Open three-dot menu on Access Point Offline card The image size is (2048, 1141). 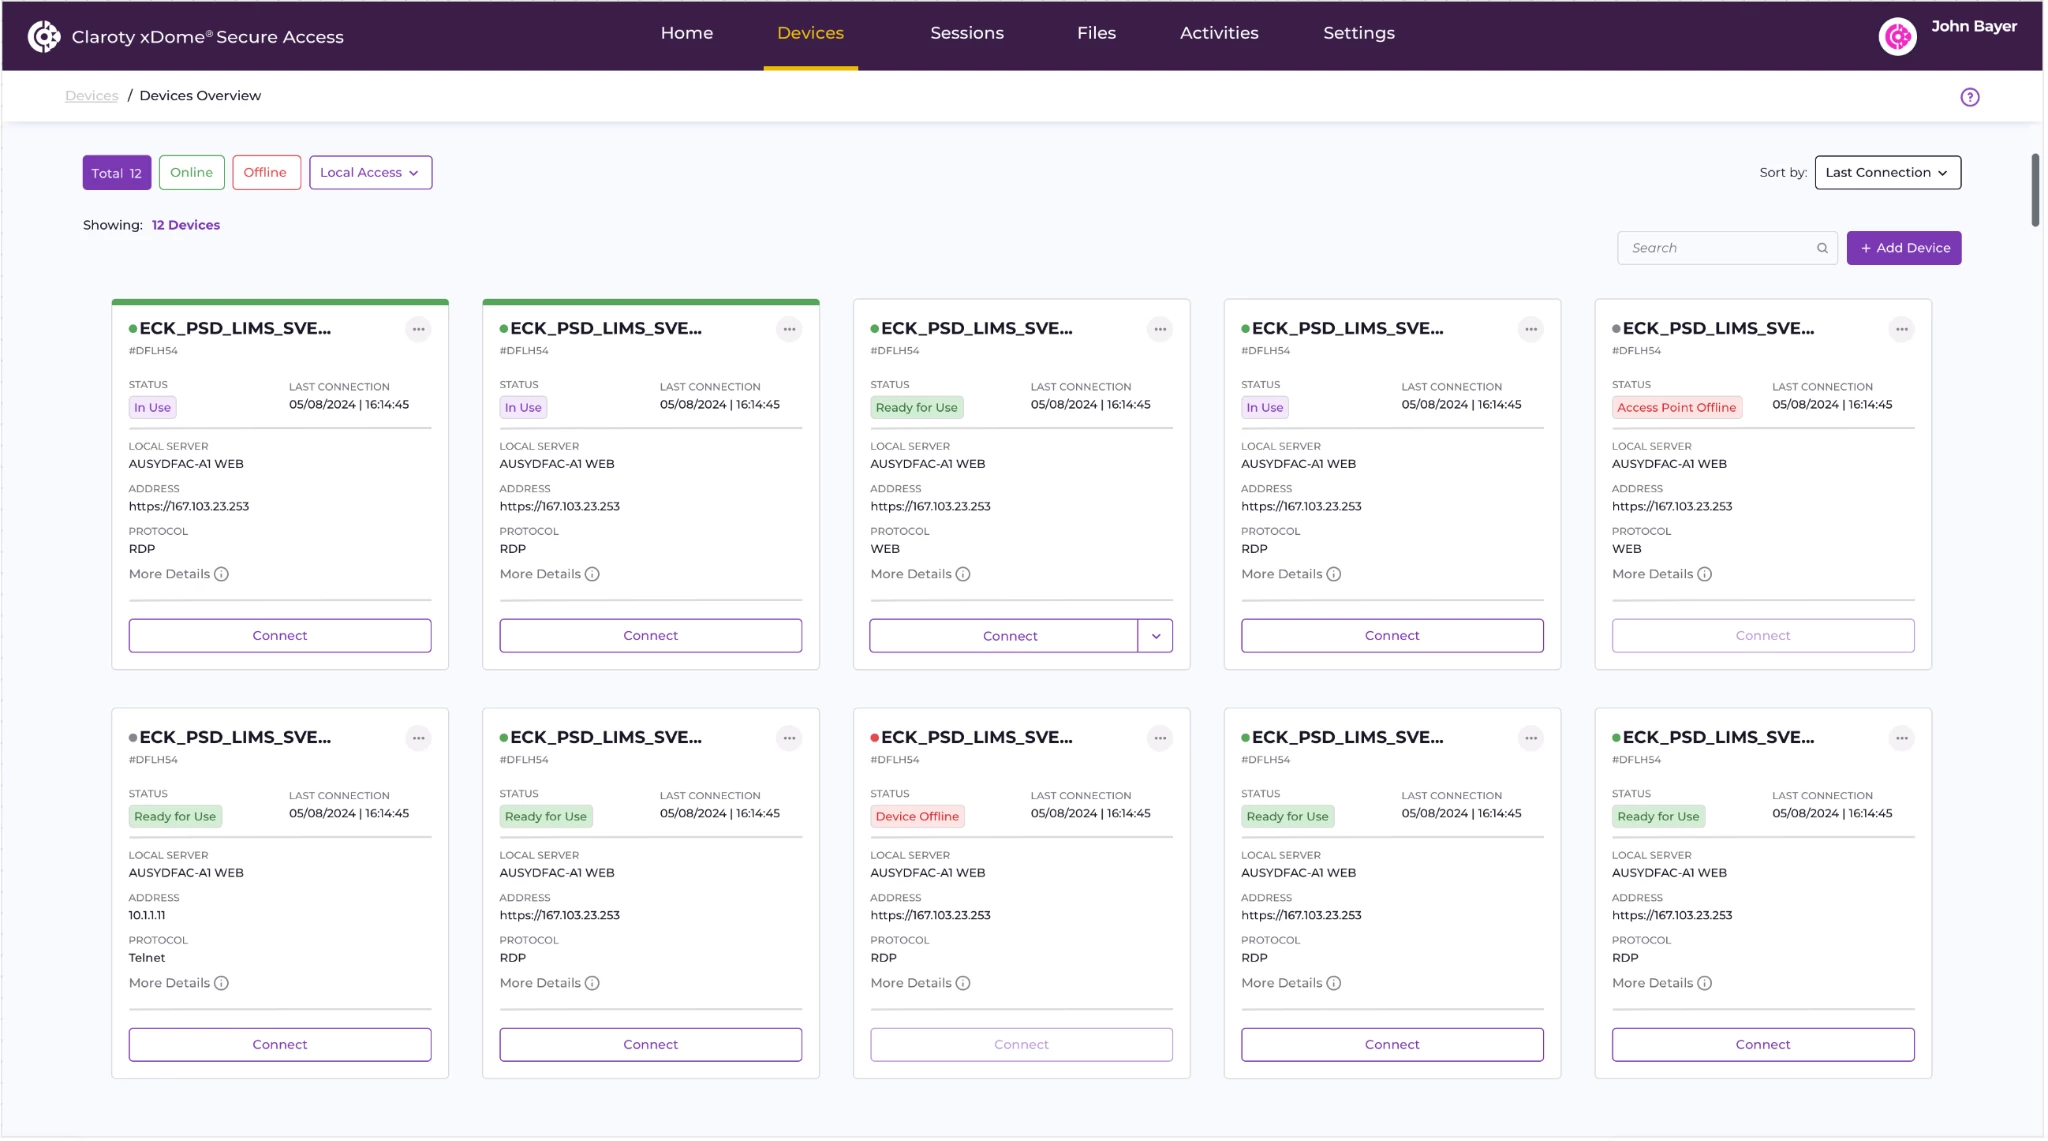coord(1901,329)
